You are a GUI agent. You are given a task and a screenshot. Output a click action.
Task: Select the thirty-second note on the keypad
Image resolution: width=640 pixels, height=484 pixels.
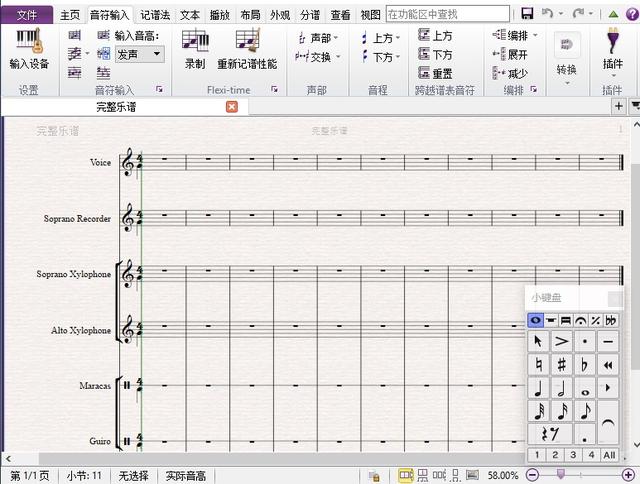pos(538,411)
